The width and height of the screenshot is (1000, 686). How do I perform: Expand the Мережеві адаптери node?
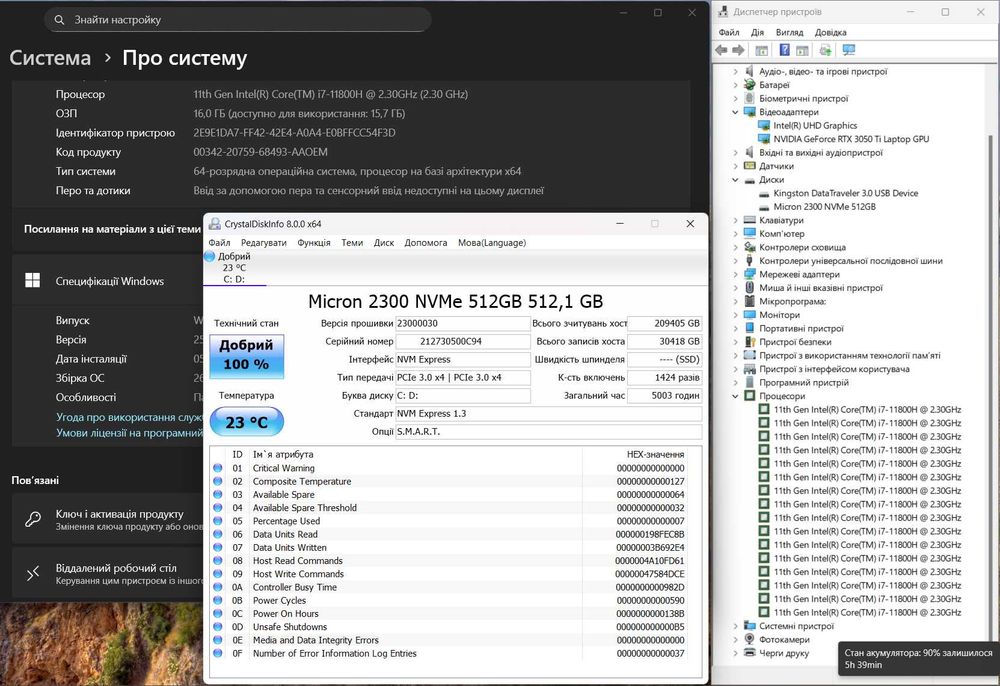click(x=735, y=274)
